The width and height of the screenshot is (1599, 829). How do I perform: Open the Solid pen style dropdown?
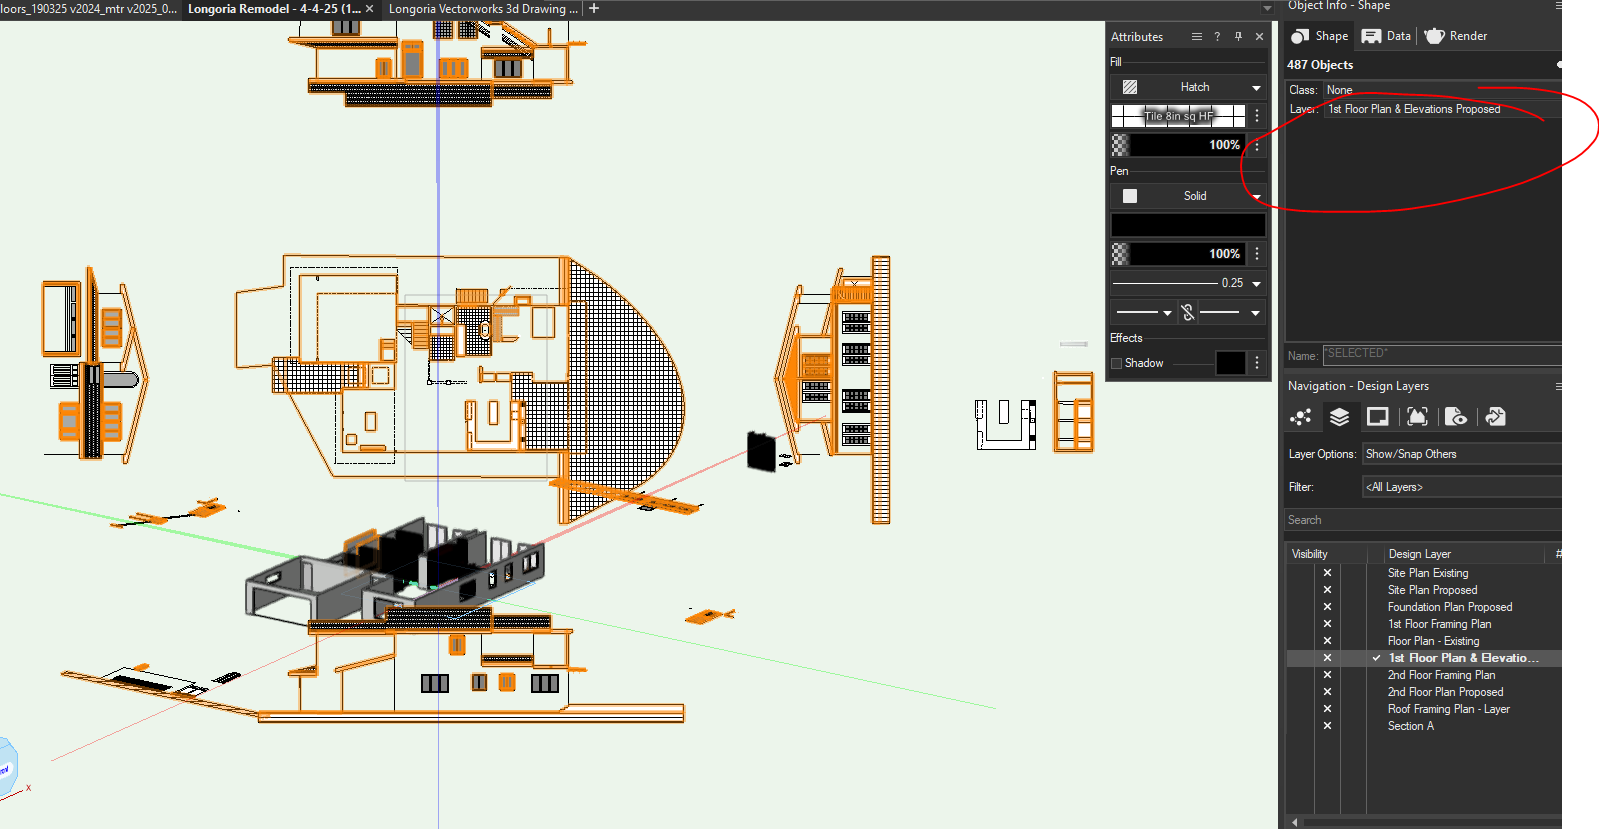pos(1256,197)
